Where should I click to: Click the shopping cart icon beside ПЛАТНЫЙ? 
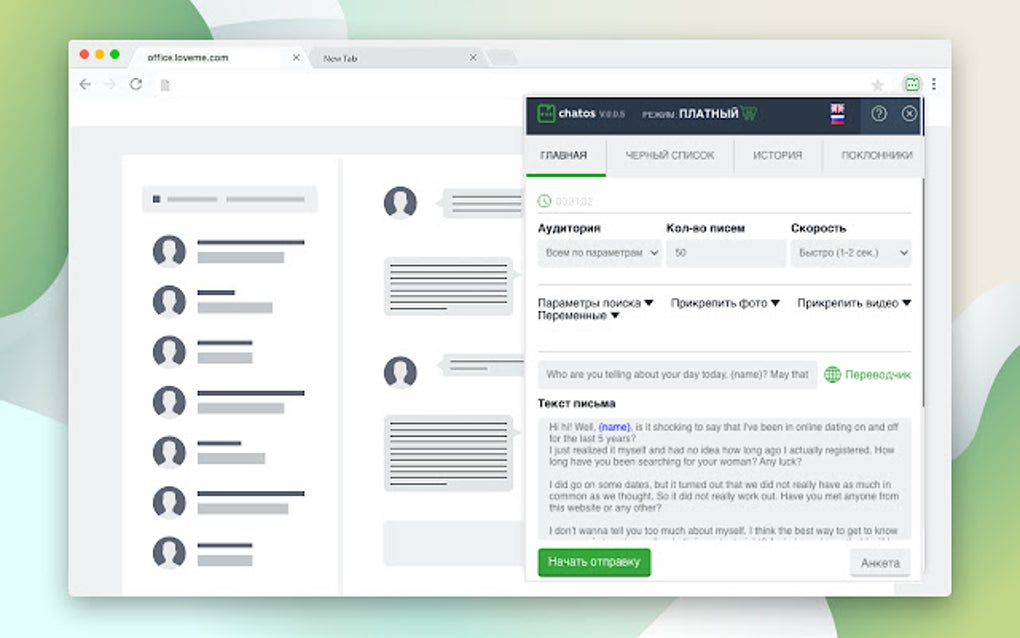(750, 112)
